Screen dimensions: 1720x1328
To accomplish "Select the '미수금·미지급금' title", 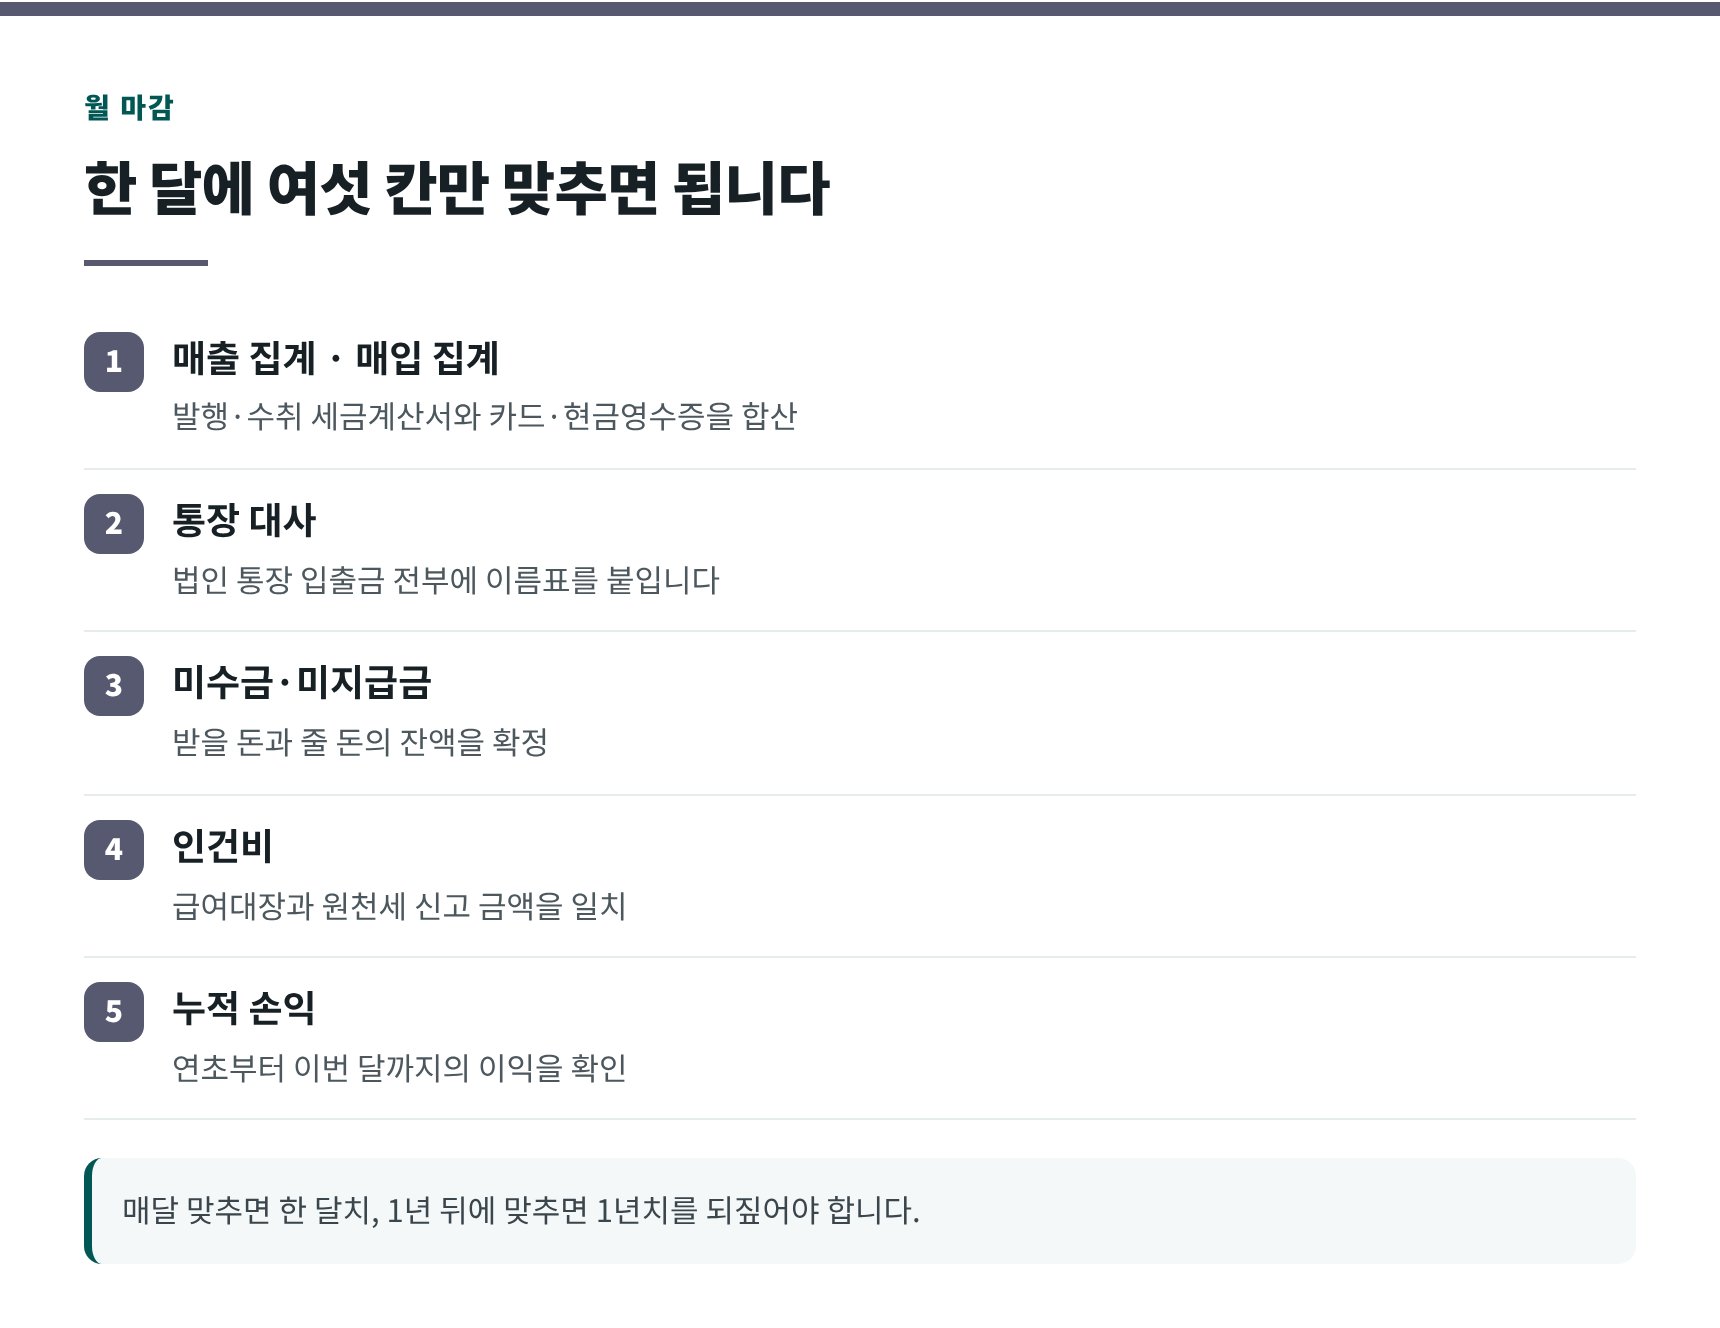I will pyautogui.click(x=301, y=682).
